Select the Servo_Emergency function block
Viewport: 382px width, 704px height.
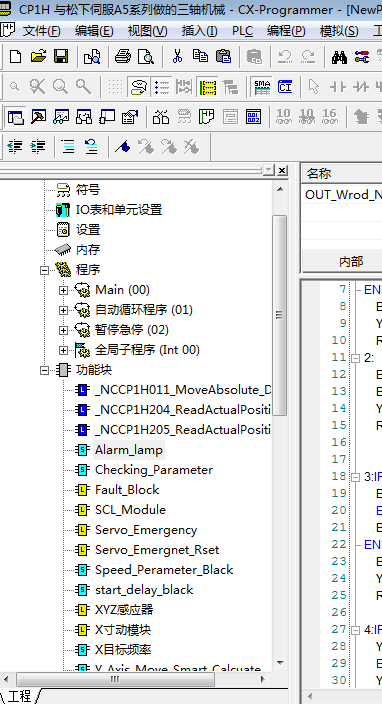(x=146, y=530)
